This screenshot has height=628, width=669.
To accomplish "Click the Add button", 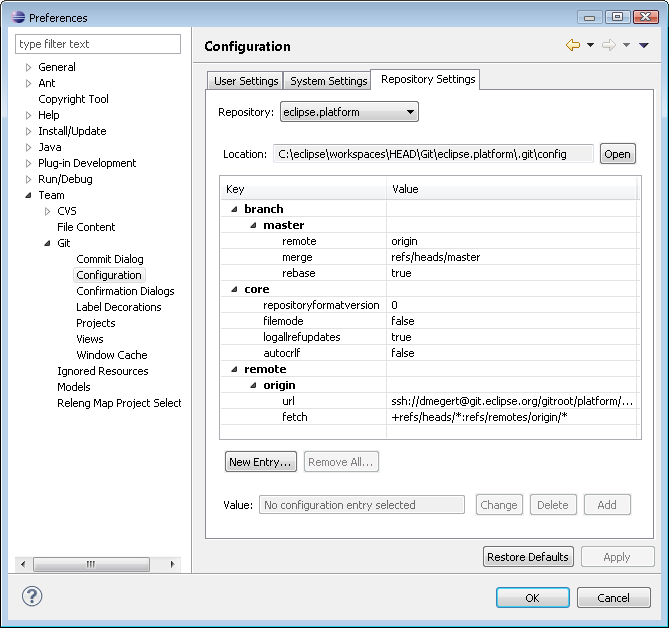I will pyautogui.click(x=607, y=505).
